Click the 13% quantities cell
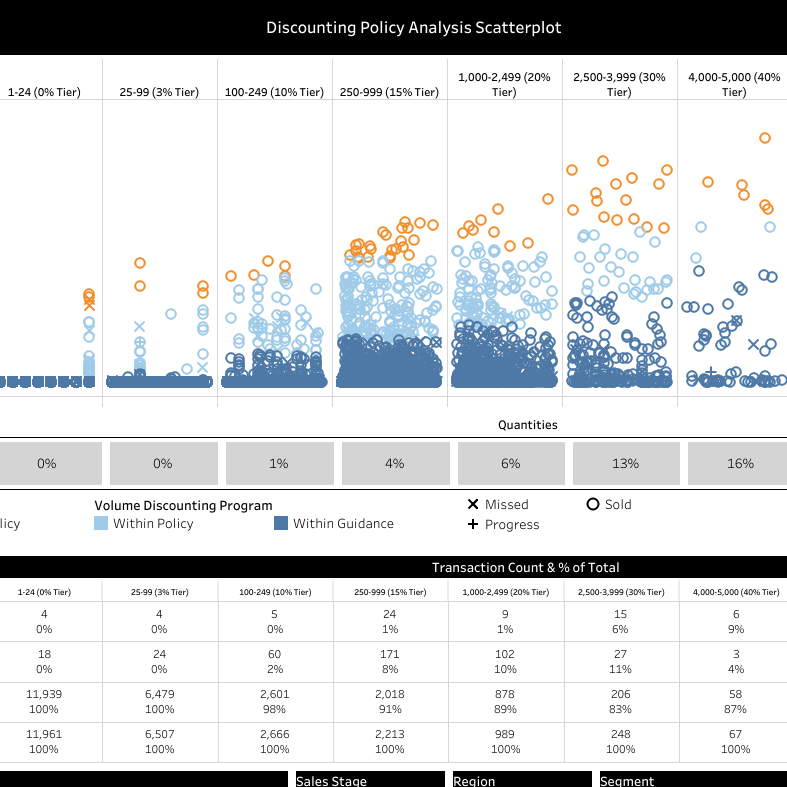The image size is (787, 787). pyautogui.click(x=625, y=463)
